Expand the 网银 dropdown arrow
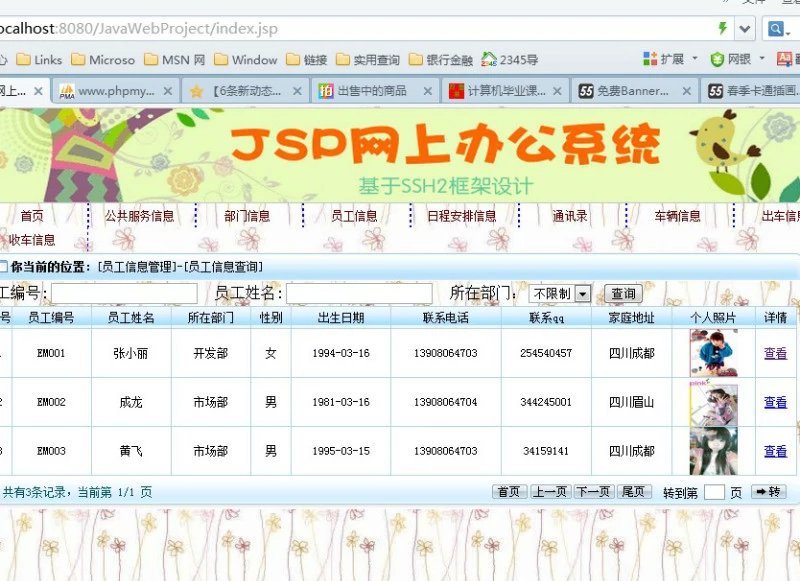This screenshot has width=800, height=581. click(x=762, y=59)
